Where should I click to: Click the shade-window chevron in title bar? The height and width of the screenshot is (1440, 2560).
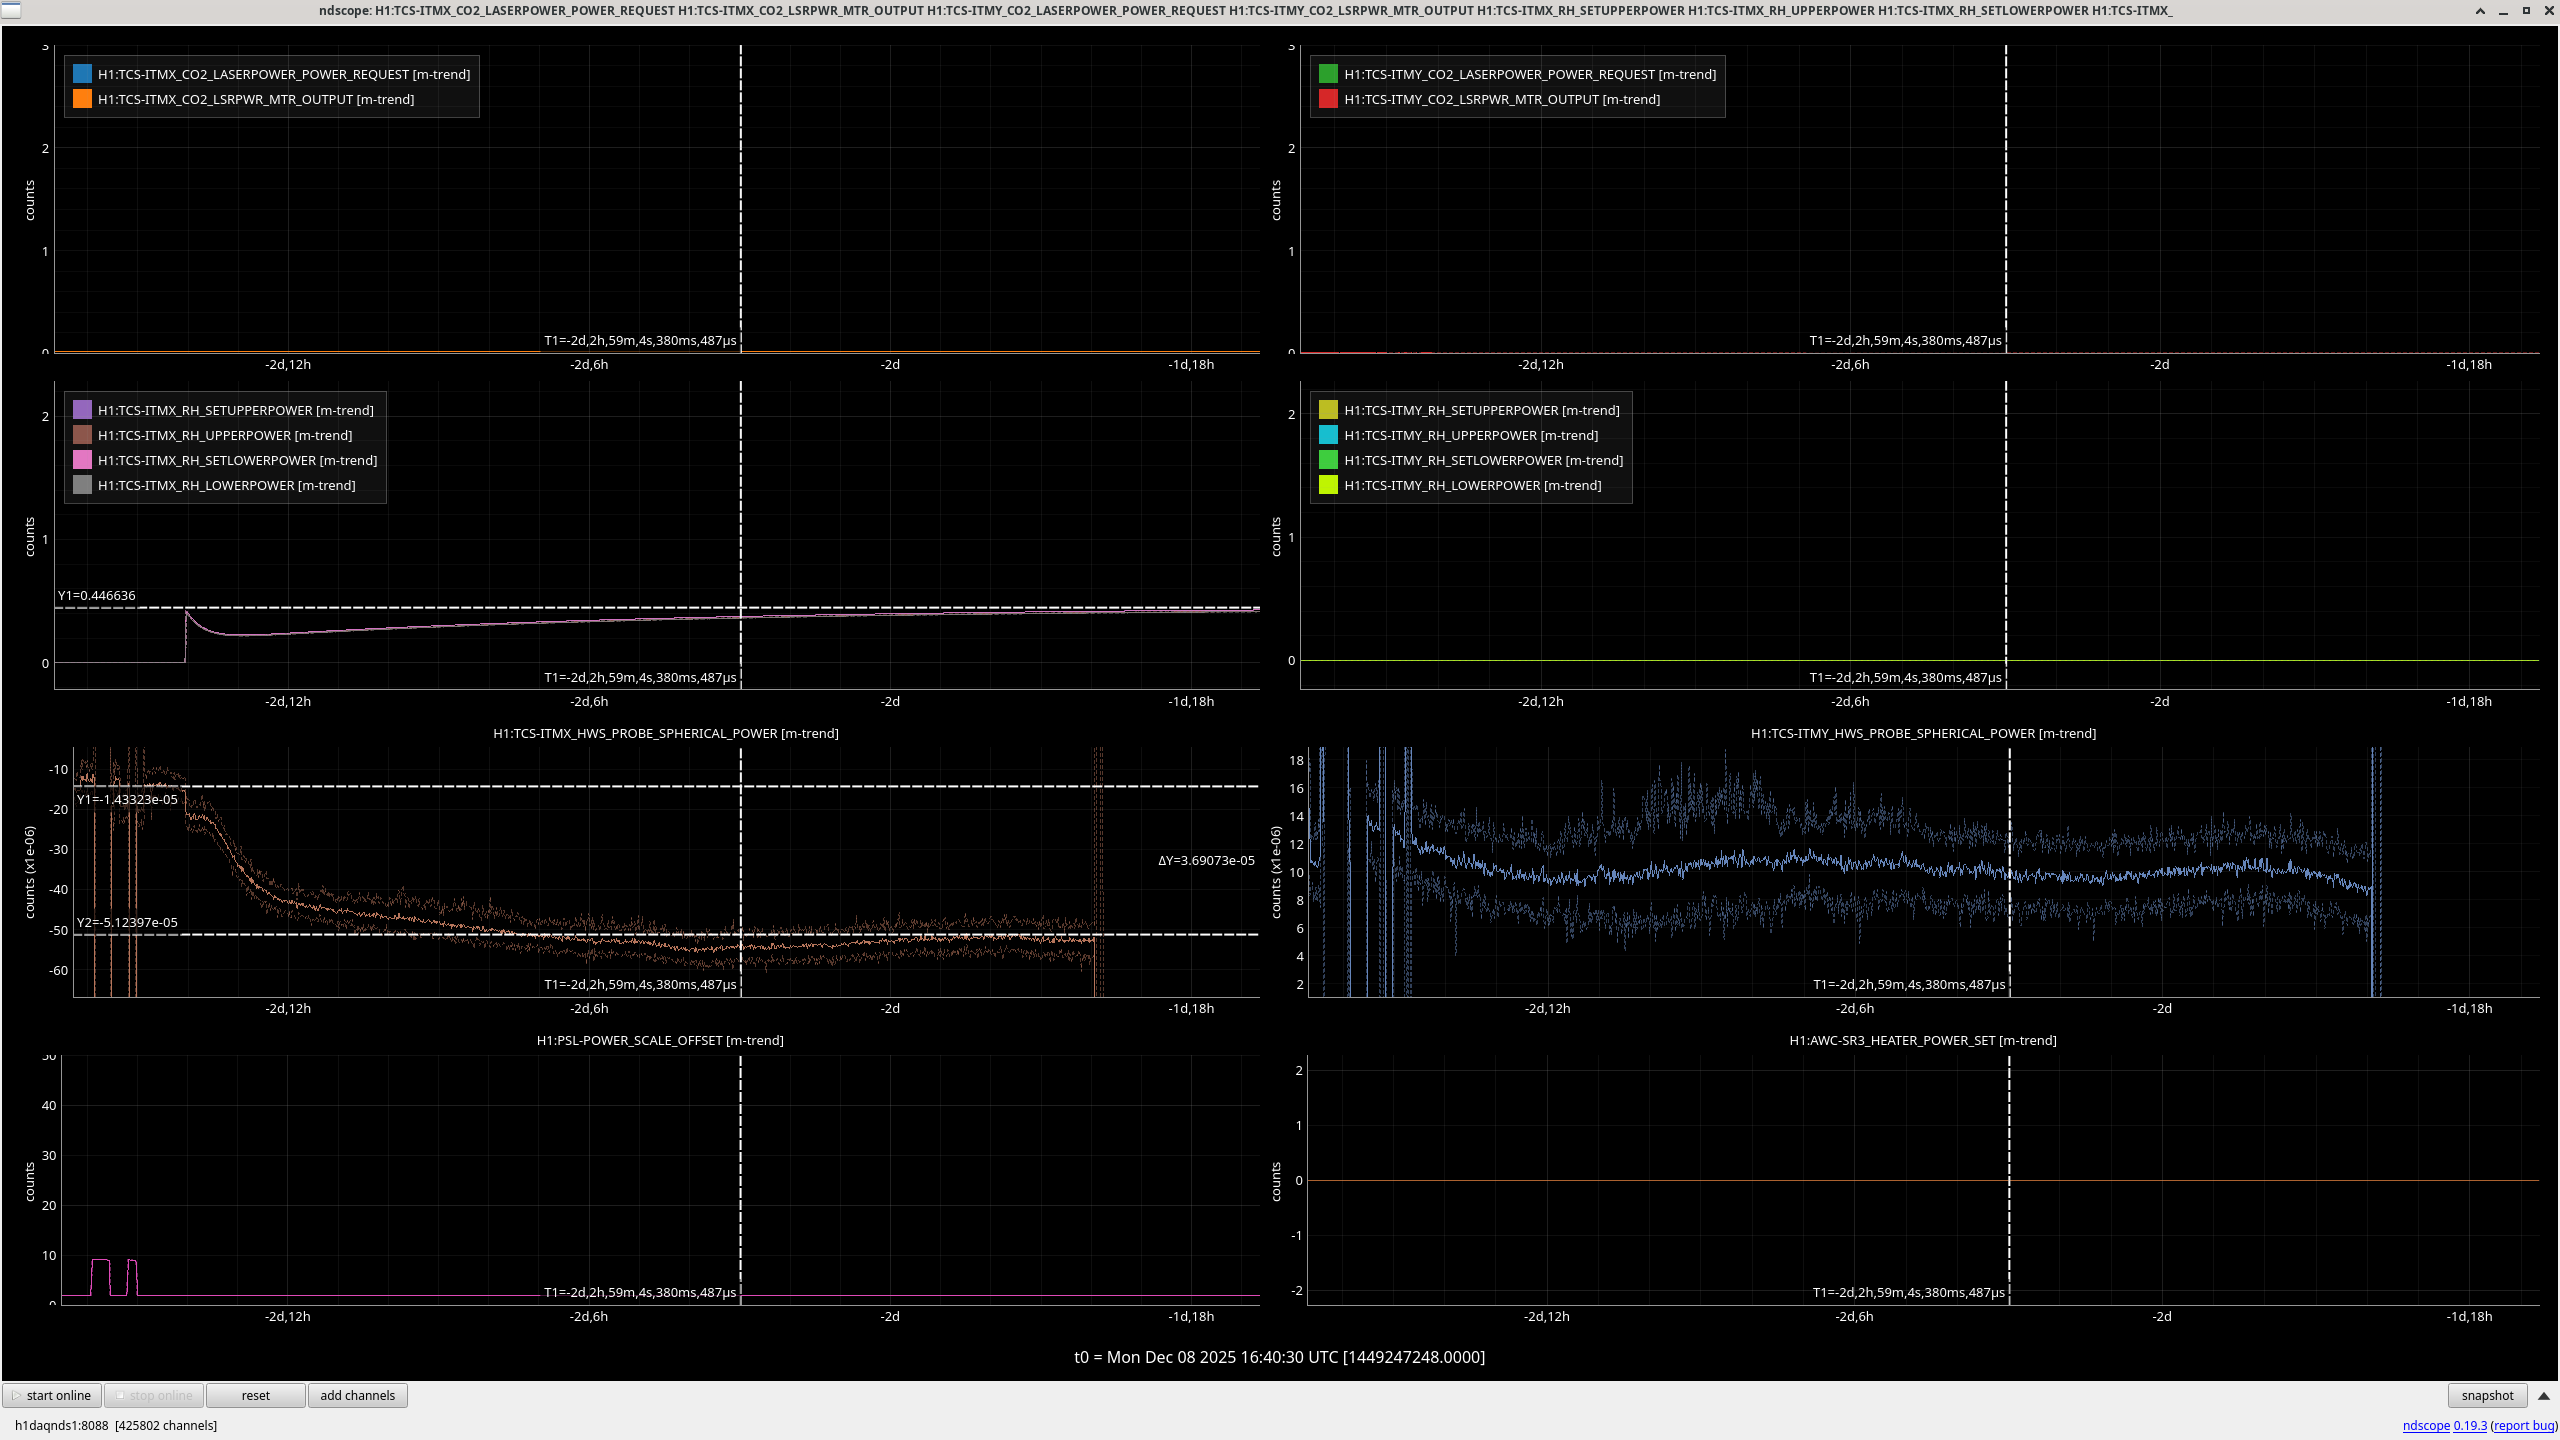2480,10
